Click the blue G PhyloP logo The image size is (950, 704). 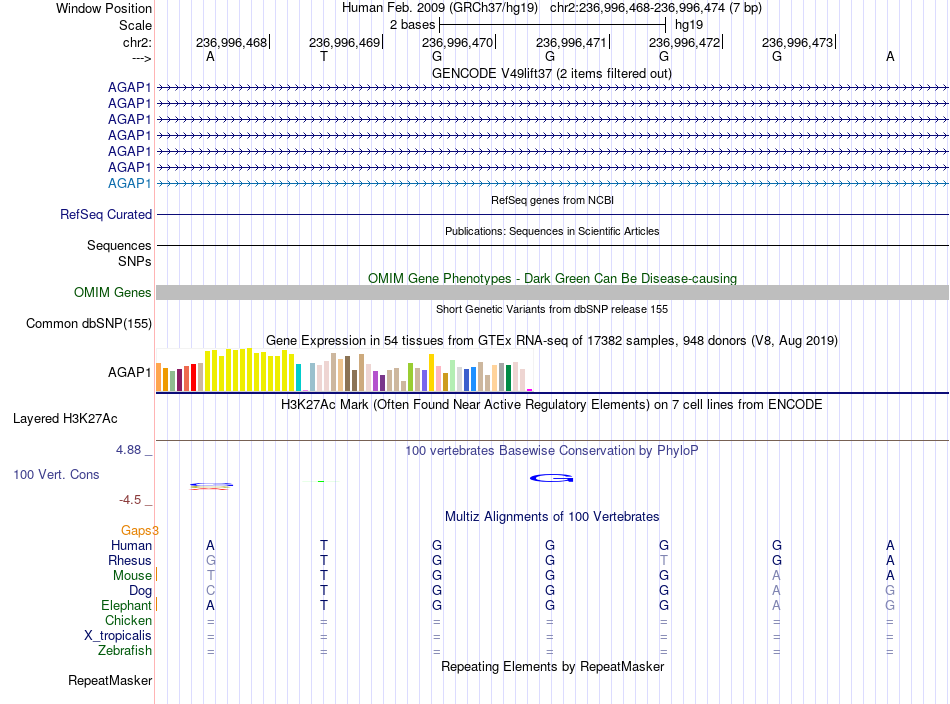(551, 479)
